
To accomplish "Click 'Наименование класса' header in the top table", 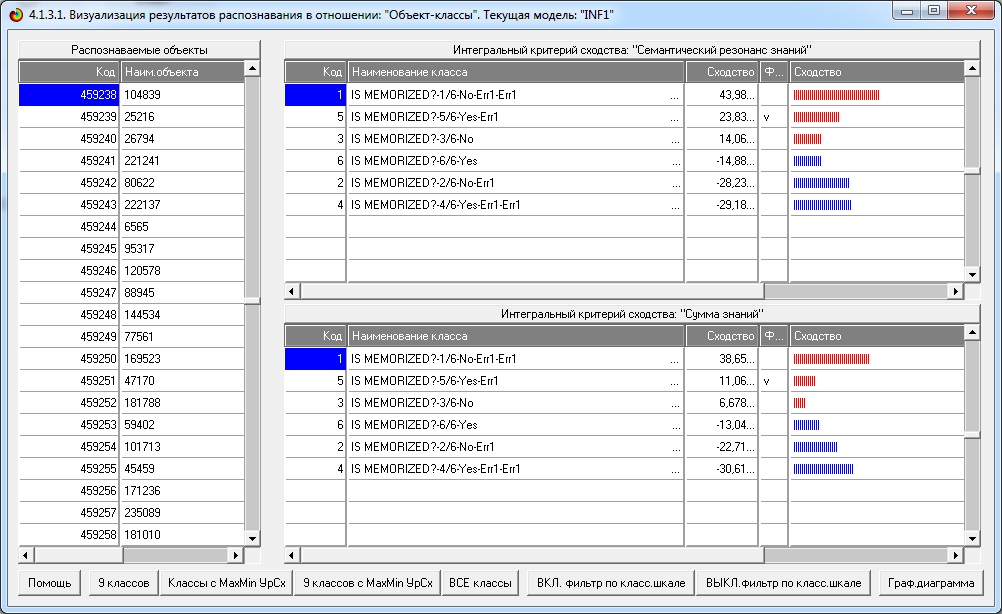I will [515, 72].
